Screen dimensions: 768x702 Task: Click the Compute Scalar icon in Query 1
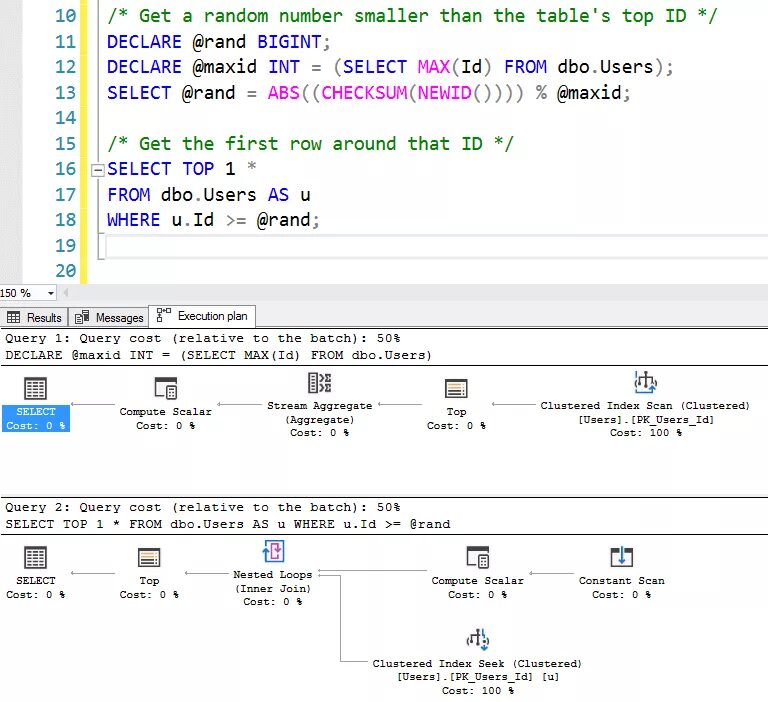166,388
